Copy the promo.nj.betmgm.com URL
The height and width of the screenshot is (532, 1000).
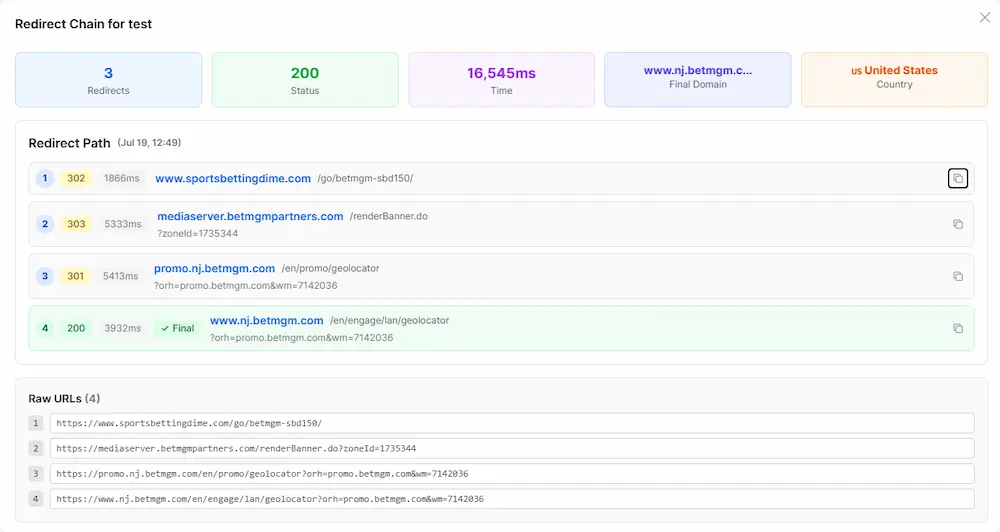coord(957,276)
